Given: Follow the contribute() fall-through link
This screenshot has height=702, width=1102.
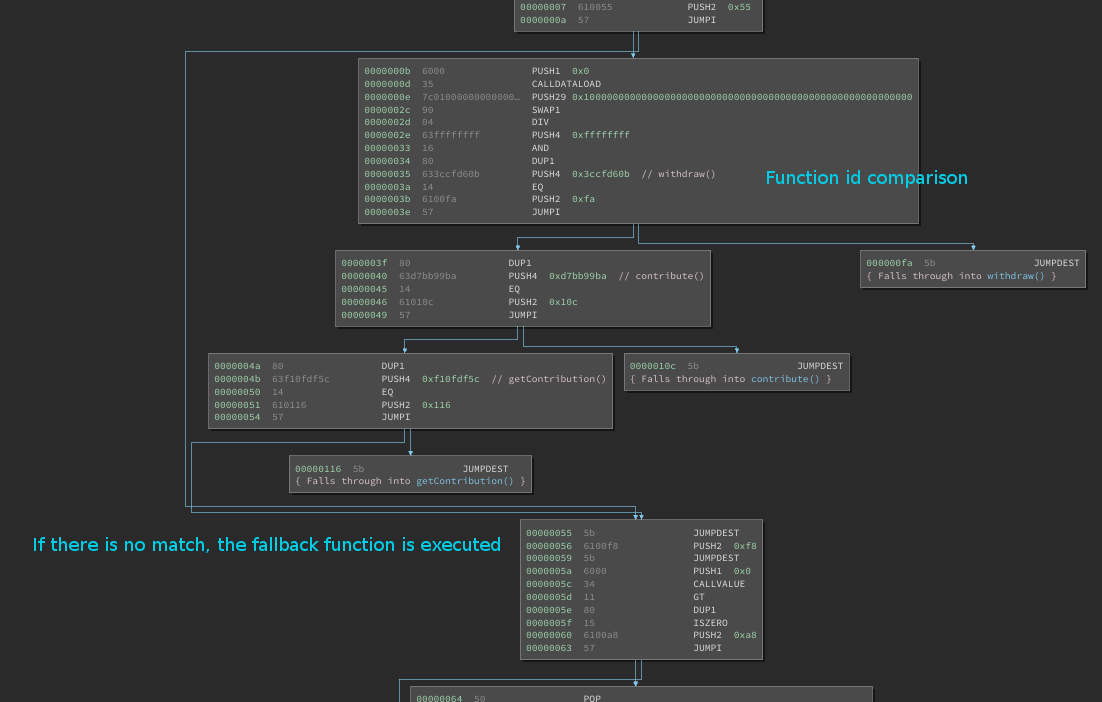Looking at the screenshot, I should click(785, 379).
